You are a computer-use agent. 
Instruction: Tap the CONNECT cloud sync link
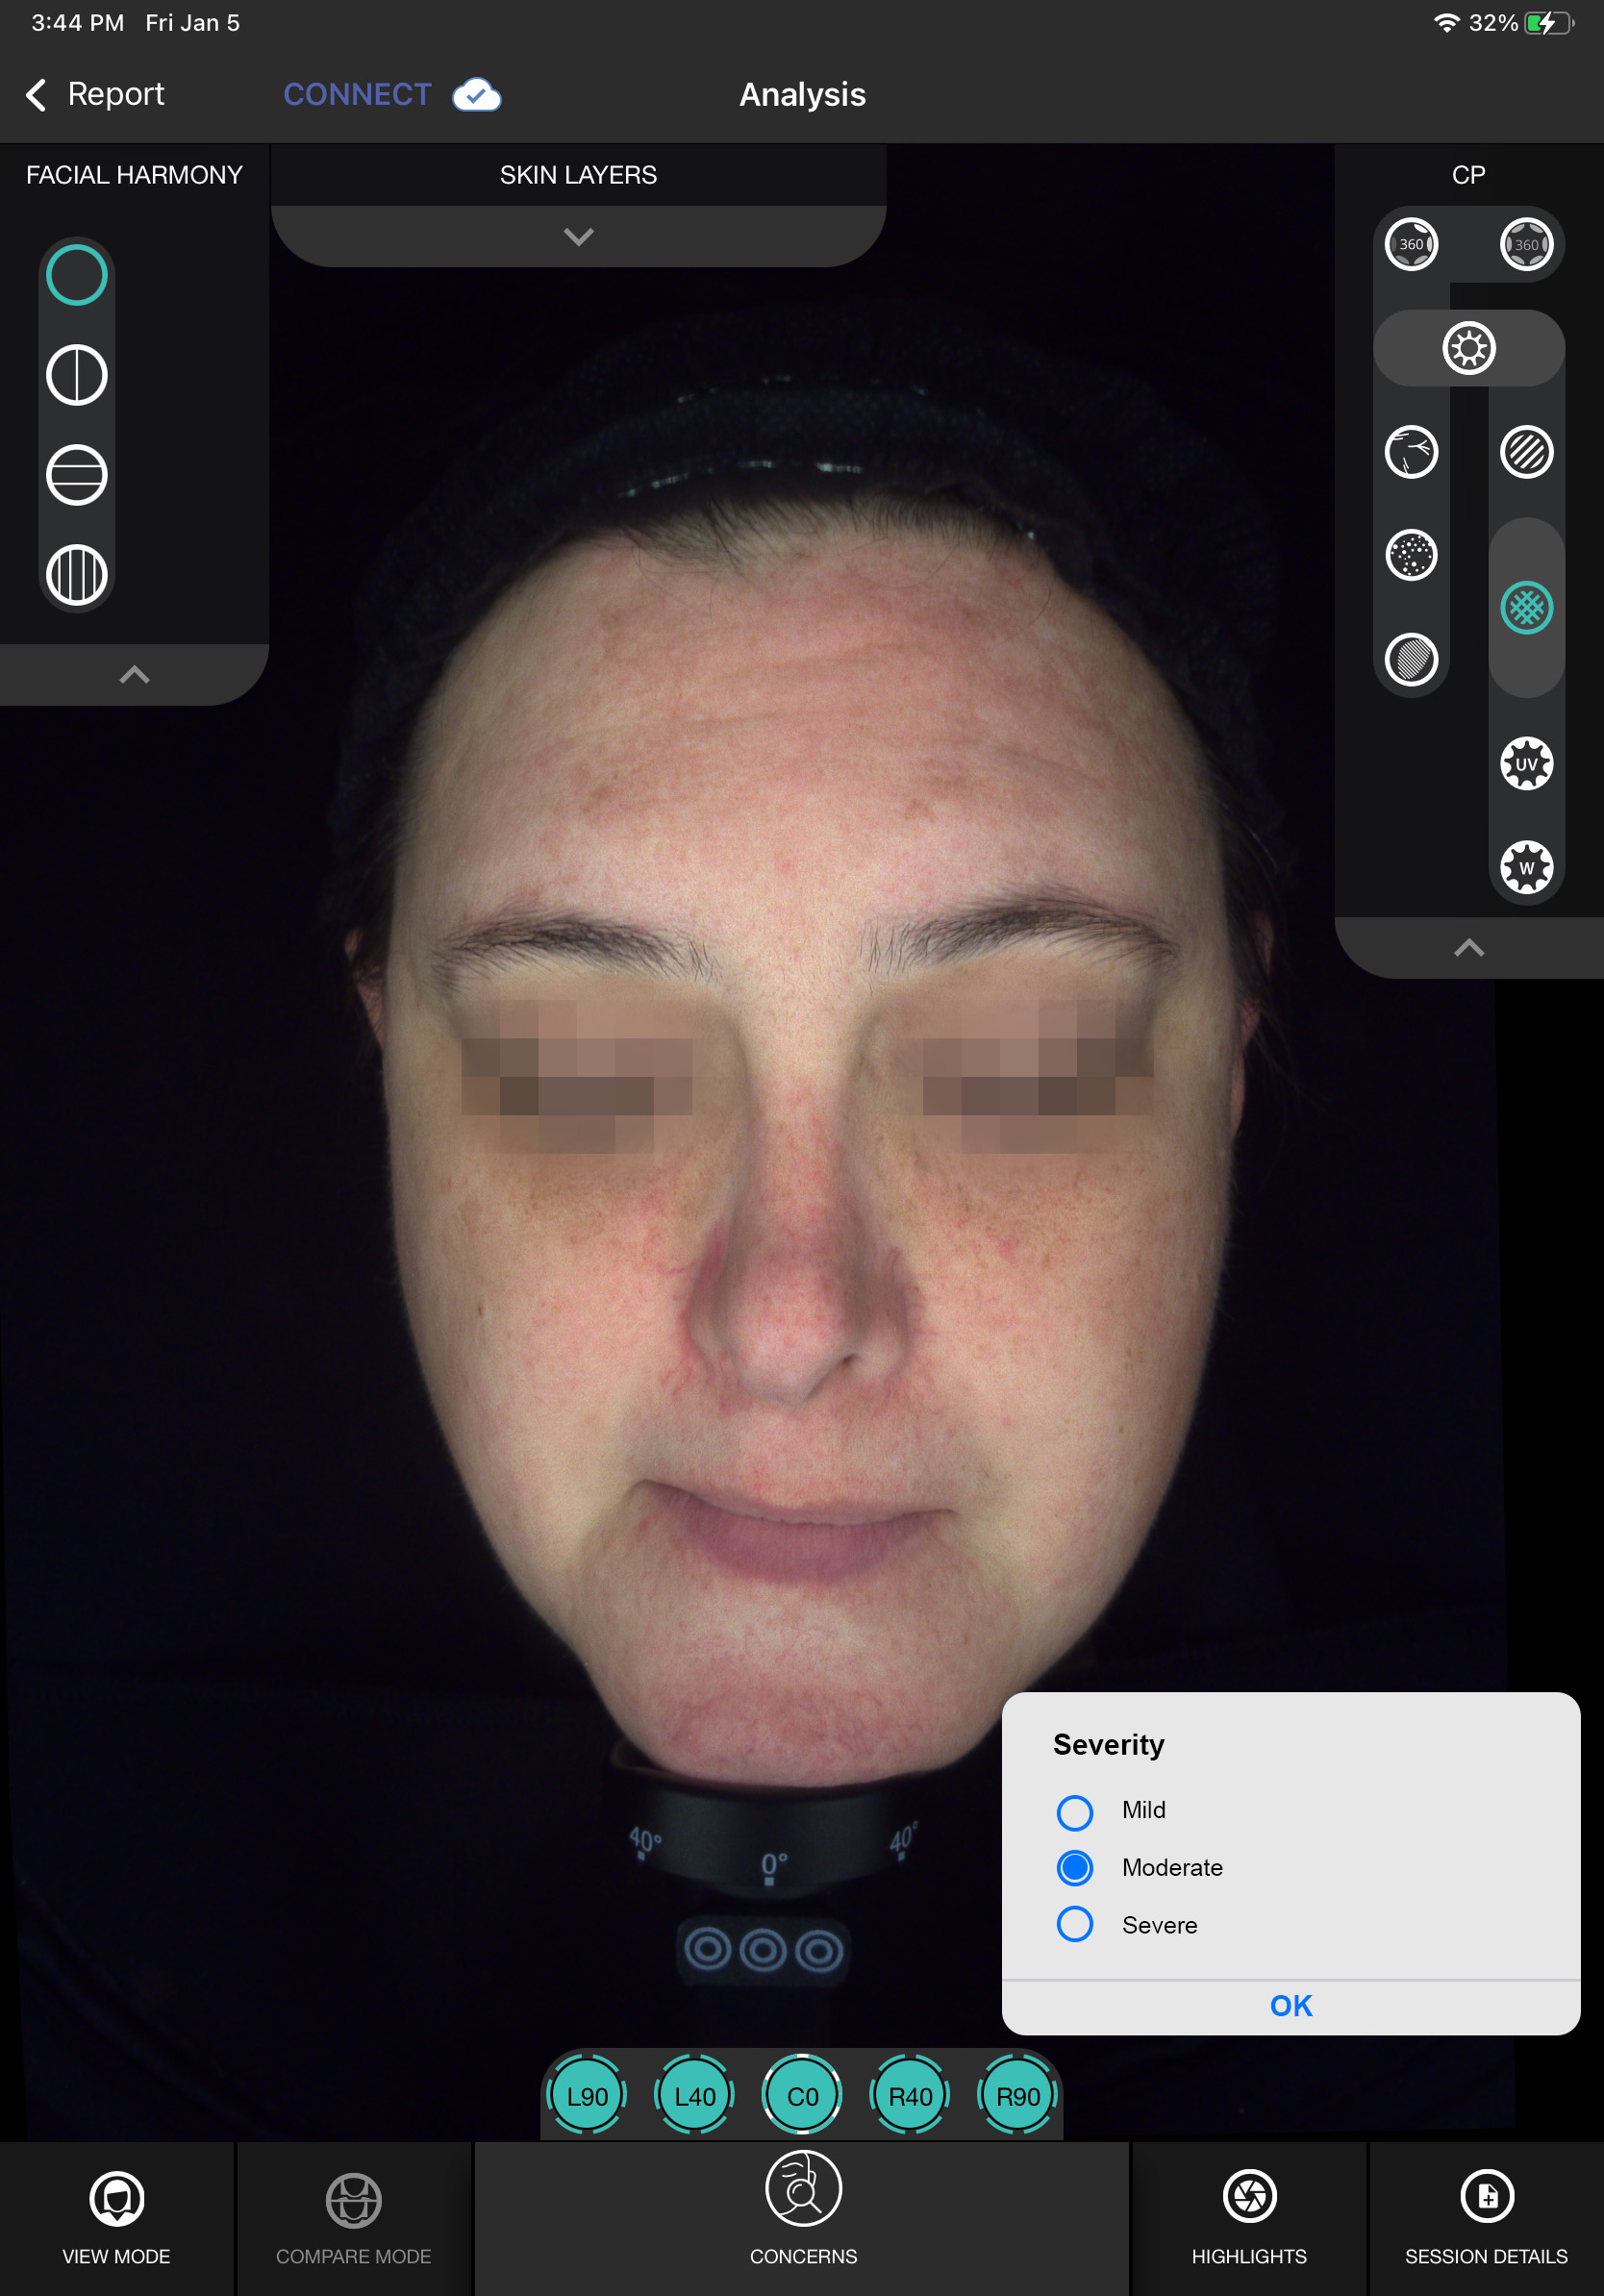pyautogui.click(x=390, y=95)
